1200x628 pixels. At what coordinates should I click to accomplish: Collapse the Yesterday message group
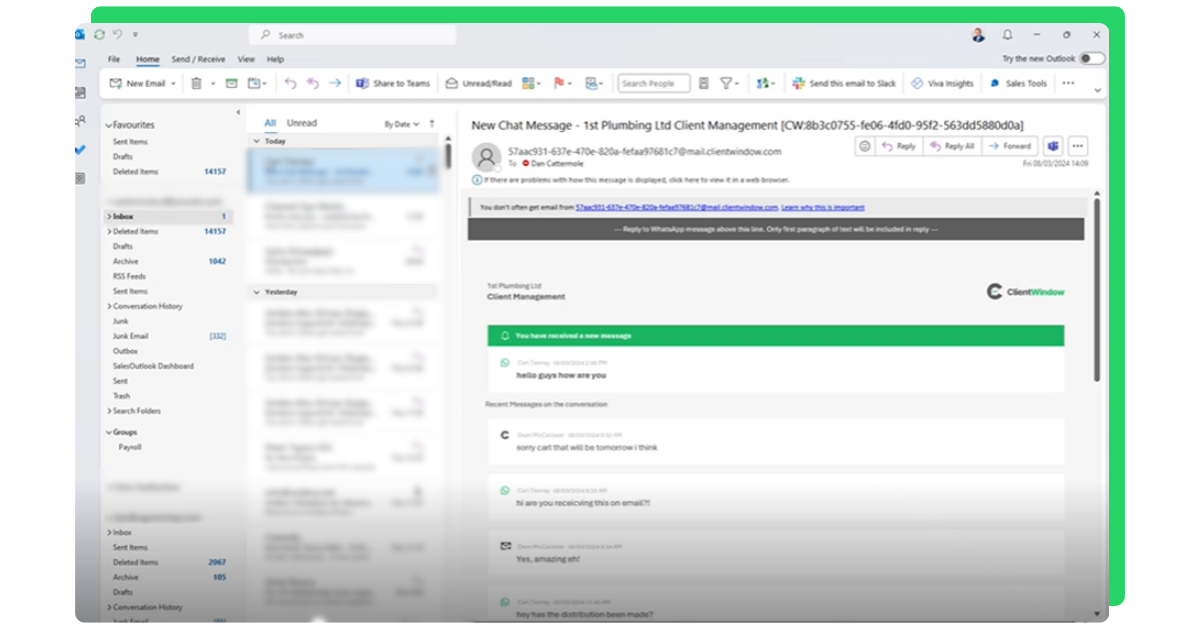(256, 292)
